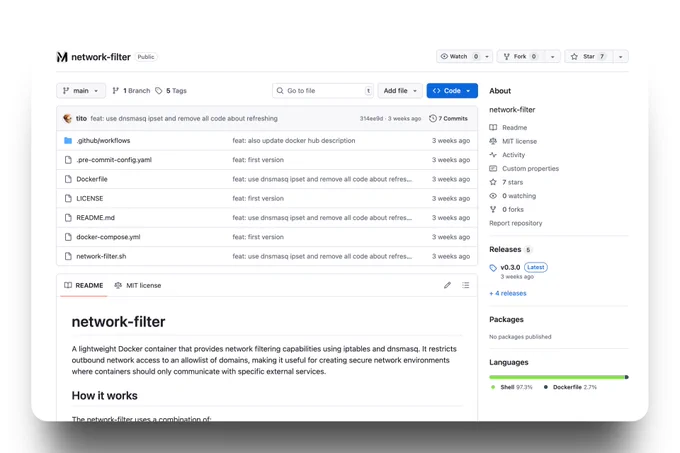Expand the Fork options dropdown arrow
This screenshot has height=453, width=680.
click(x=552, y=56)
